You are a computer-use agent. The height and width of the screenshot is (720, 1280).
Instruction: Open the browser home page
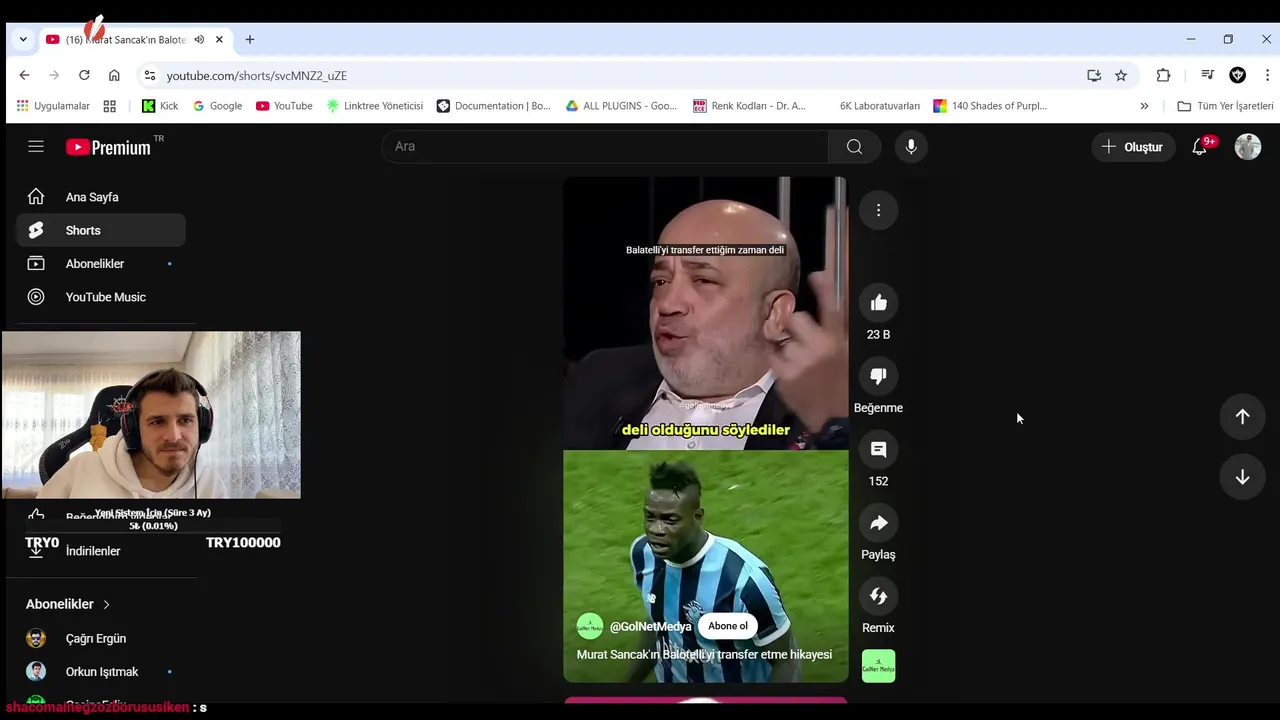pyautogui.click(x=114, y=75)
